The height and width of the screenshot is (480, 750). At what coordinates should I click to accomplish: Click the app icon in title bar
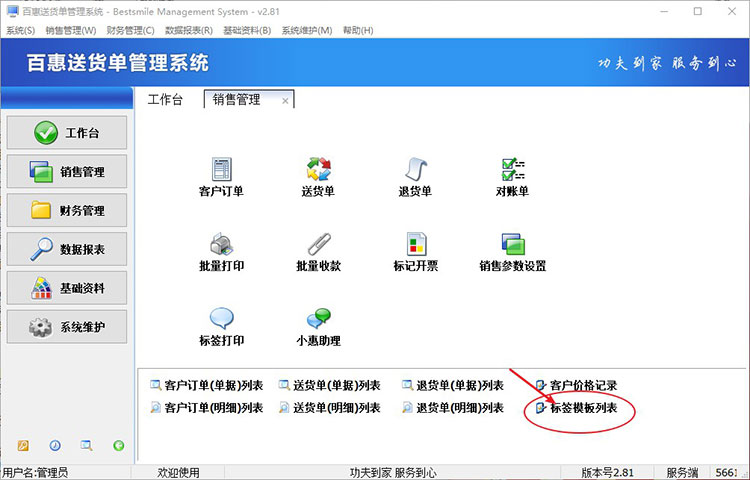pyautogui.click(x=12, y=11)
